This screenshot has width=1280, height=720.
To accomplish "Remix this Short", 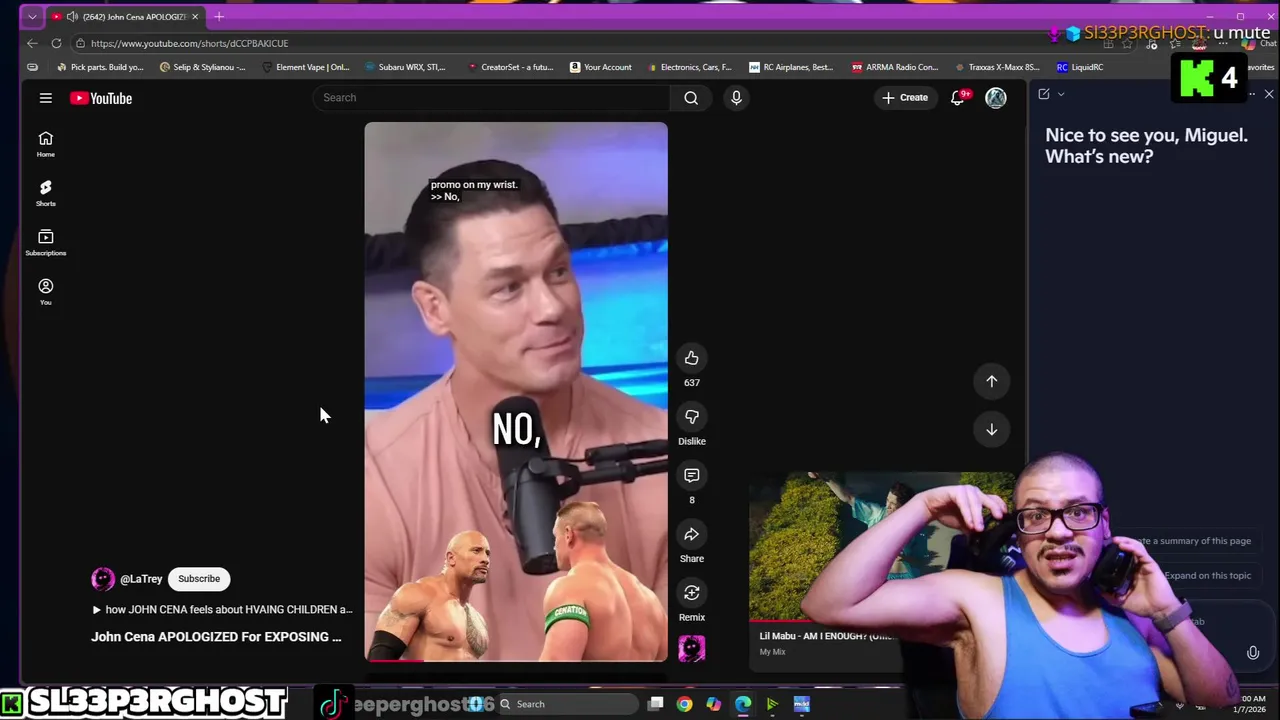I will pyautogui.click(x=692, y=592).
